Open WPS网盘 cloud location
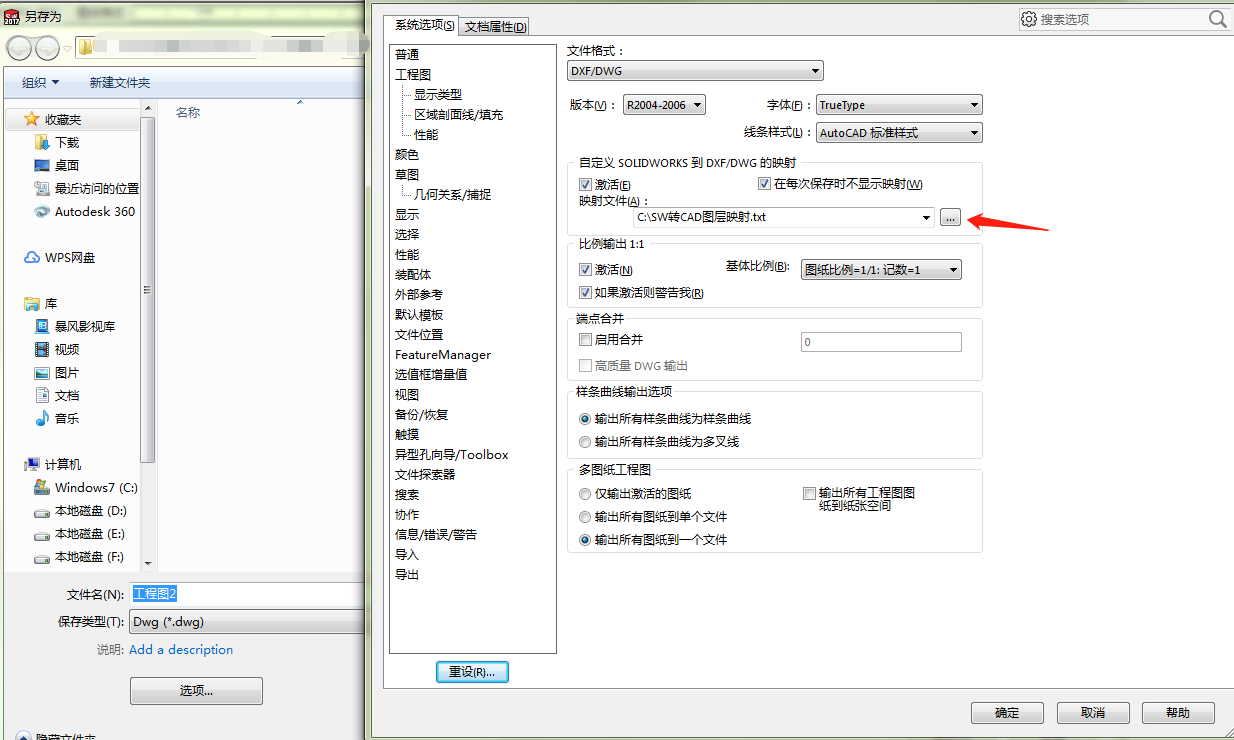This screenshot has width=1234, height=740. (x=61, y=257)
